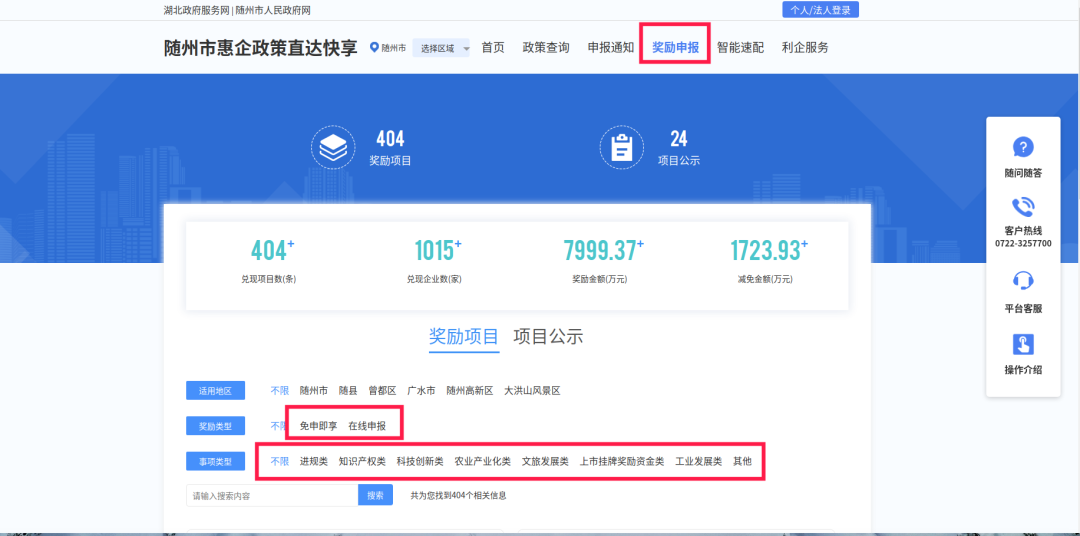Click the search content input field
The image size is (1080, 536).
(272, 495)
